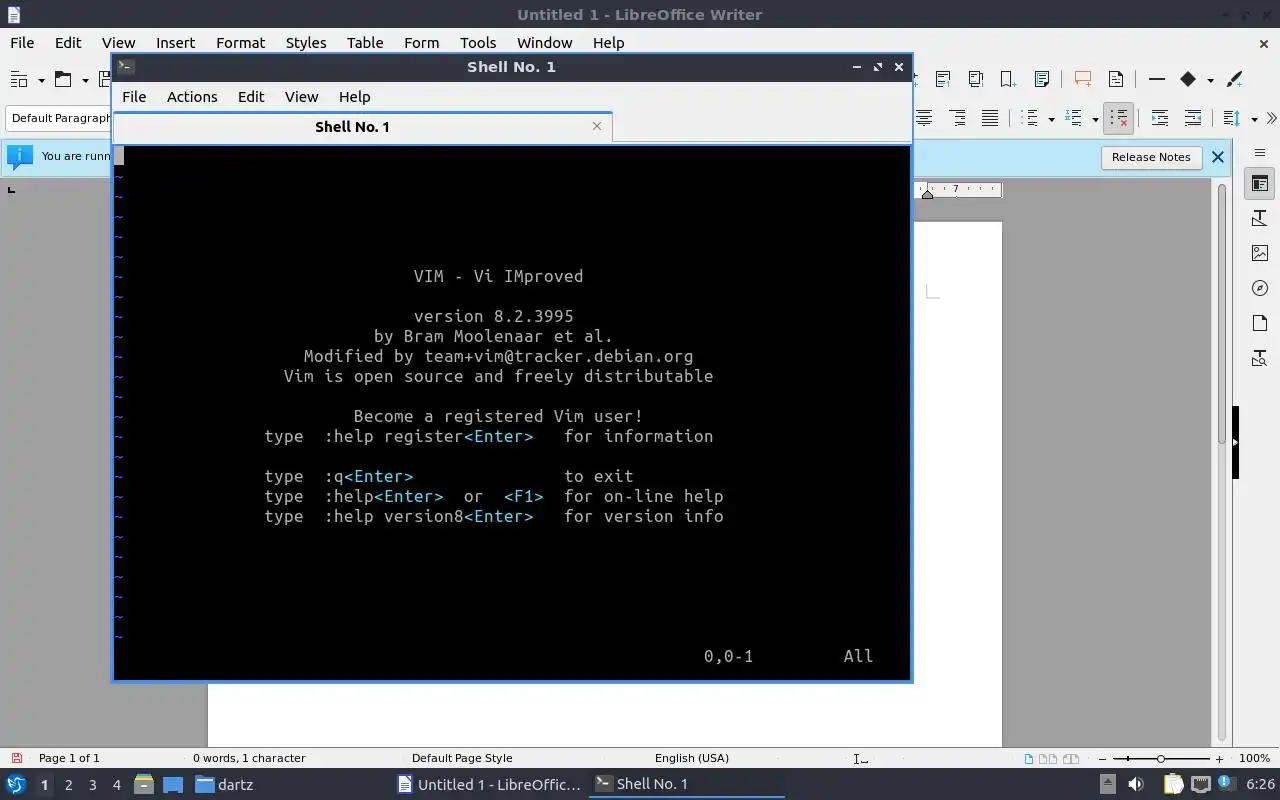Expand the Line Spacing dropdown arrow
Screen dimensions: 1280x800
coord(1254,119)
